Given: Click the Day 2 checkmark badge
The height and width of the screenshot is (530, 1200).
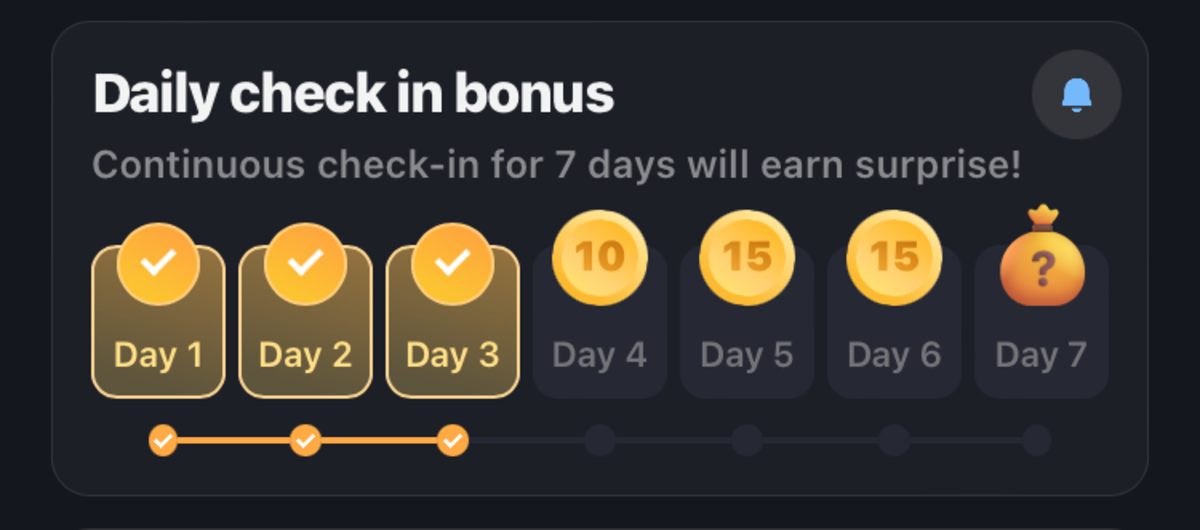Looking at the screenshot, I should point(306,264).
